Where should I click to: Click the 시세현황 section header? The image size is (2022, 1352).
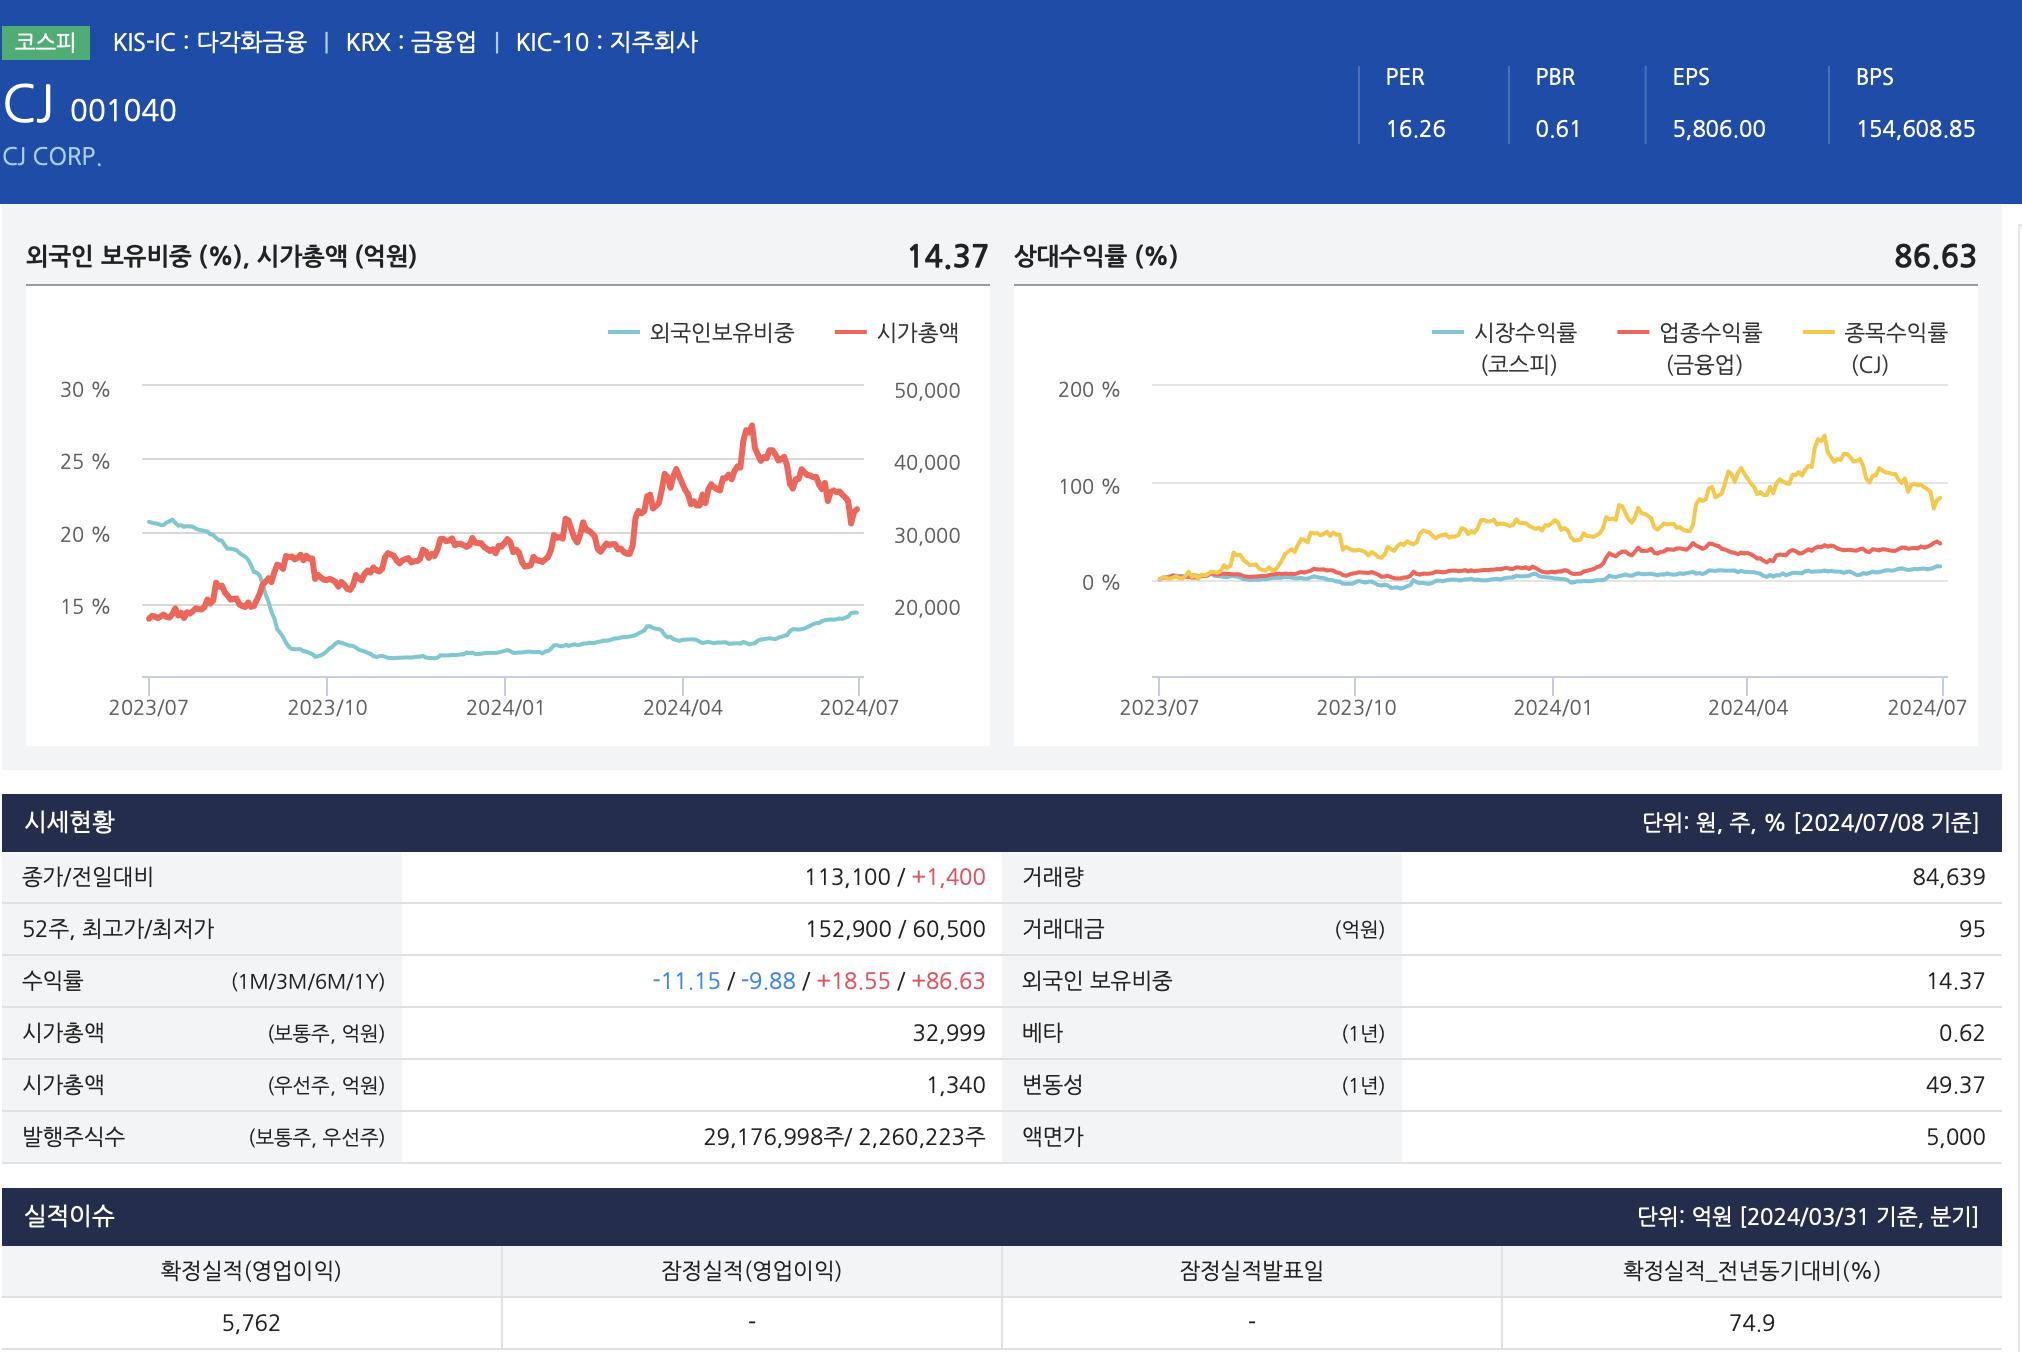click(x=70, y=822)
